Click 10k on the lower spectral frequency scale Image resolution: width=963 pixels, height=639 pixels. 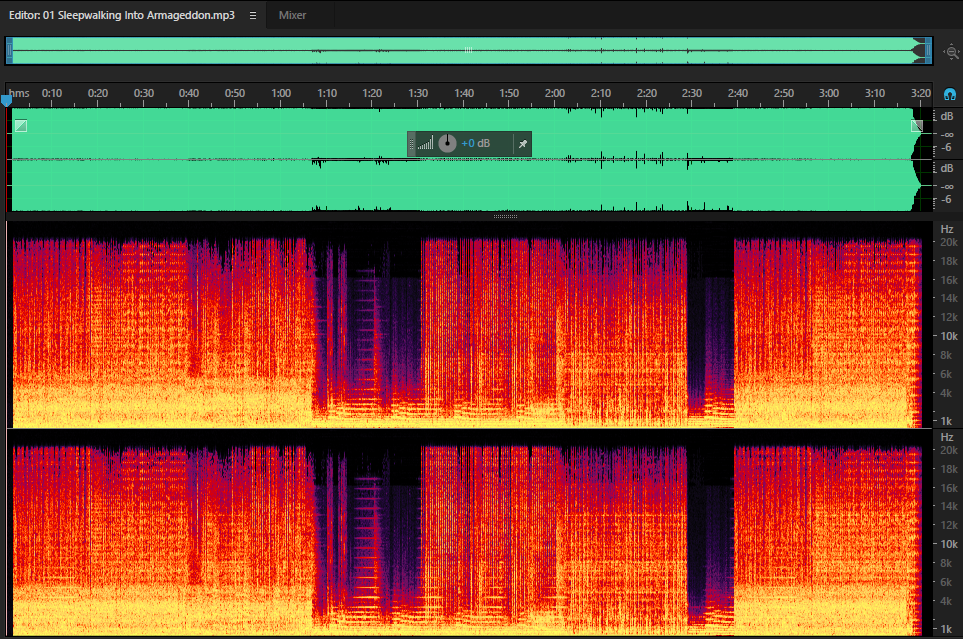tap(949, 544)
